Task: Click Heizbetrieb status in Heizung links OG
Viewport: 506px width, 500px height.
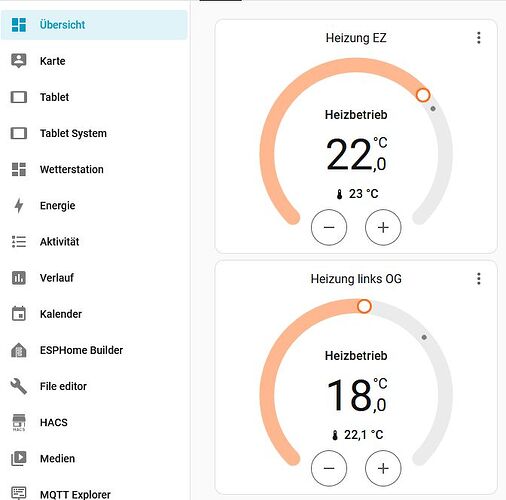Action: 356,356
